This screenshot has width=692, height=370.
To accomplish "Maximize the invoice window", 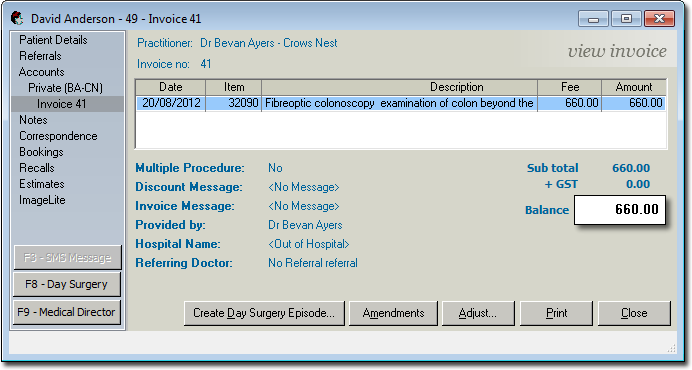I will (626, 19).
